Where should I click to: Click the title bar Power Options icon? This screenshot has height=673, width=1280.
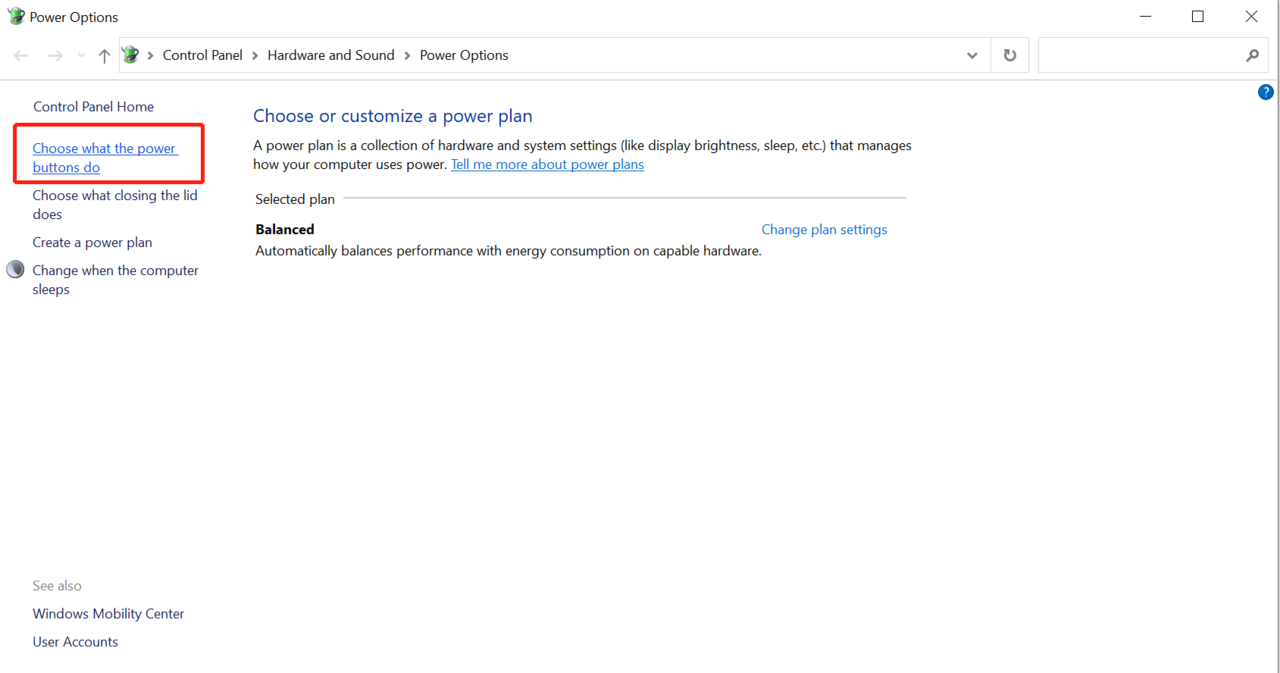15,17
